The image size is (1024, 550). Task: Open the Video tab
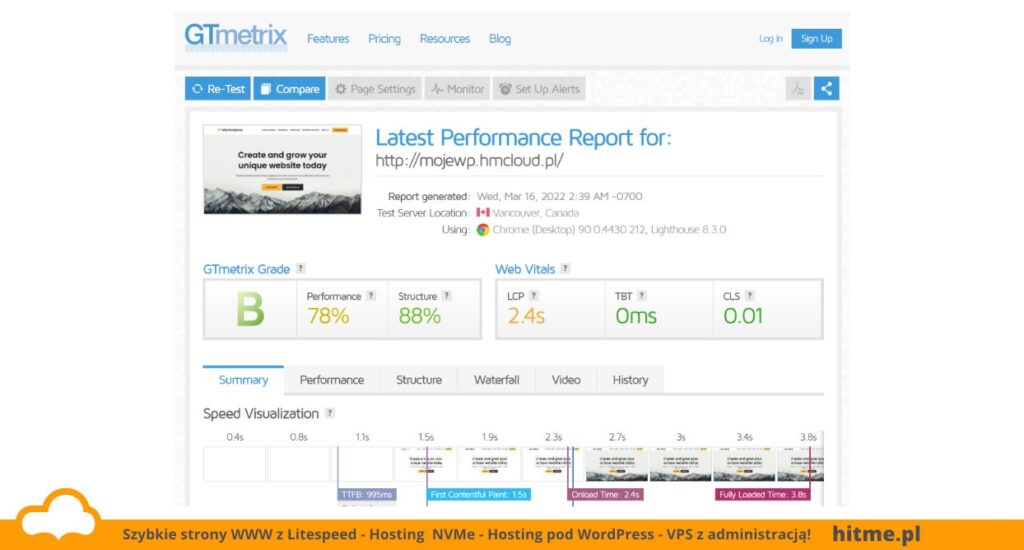[x=566, y=380]
